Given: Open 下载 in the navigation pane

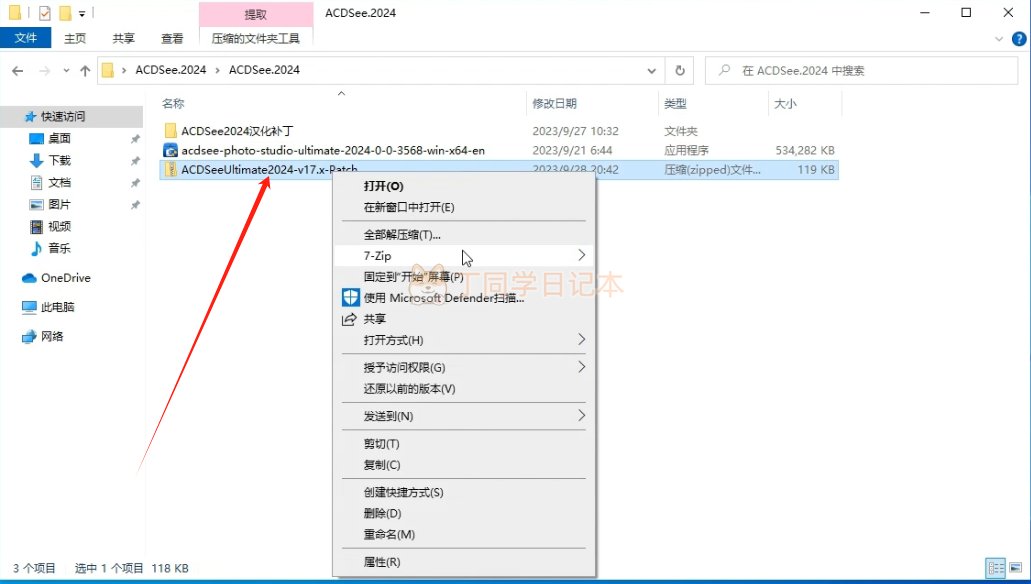Looking at the screenshot, I should 59,160.
